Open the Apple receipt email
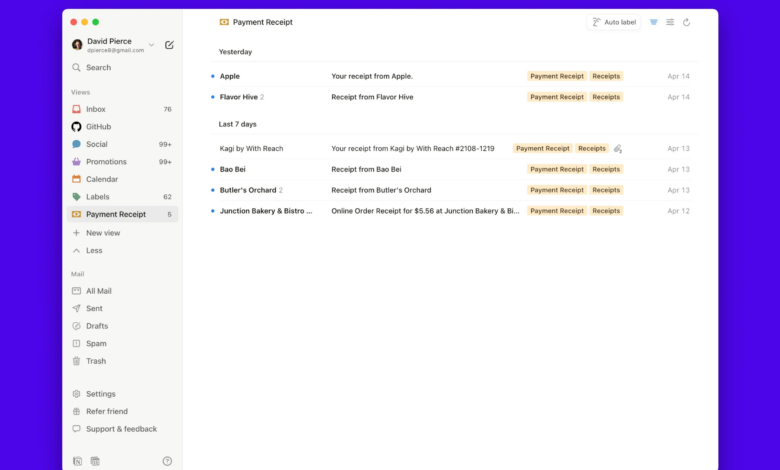The width and height of the screenshot is (780, 470). point(454,76)
